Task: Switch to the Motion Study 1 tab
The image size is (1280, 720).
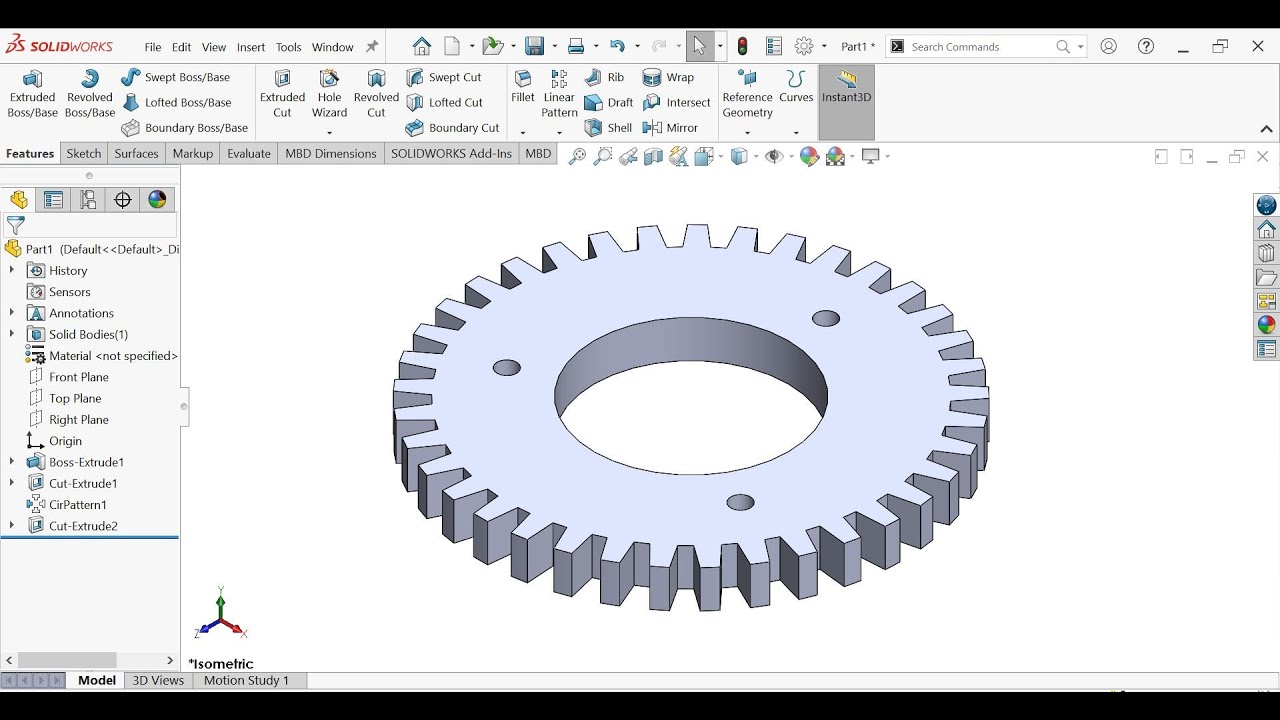Action: coord(246,680)
